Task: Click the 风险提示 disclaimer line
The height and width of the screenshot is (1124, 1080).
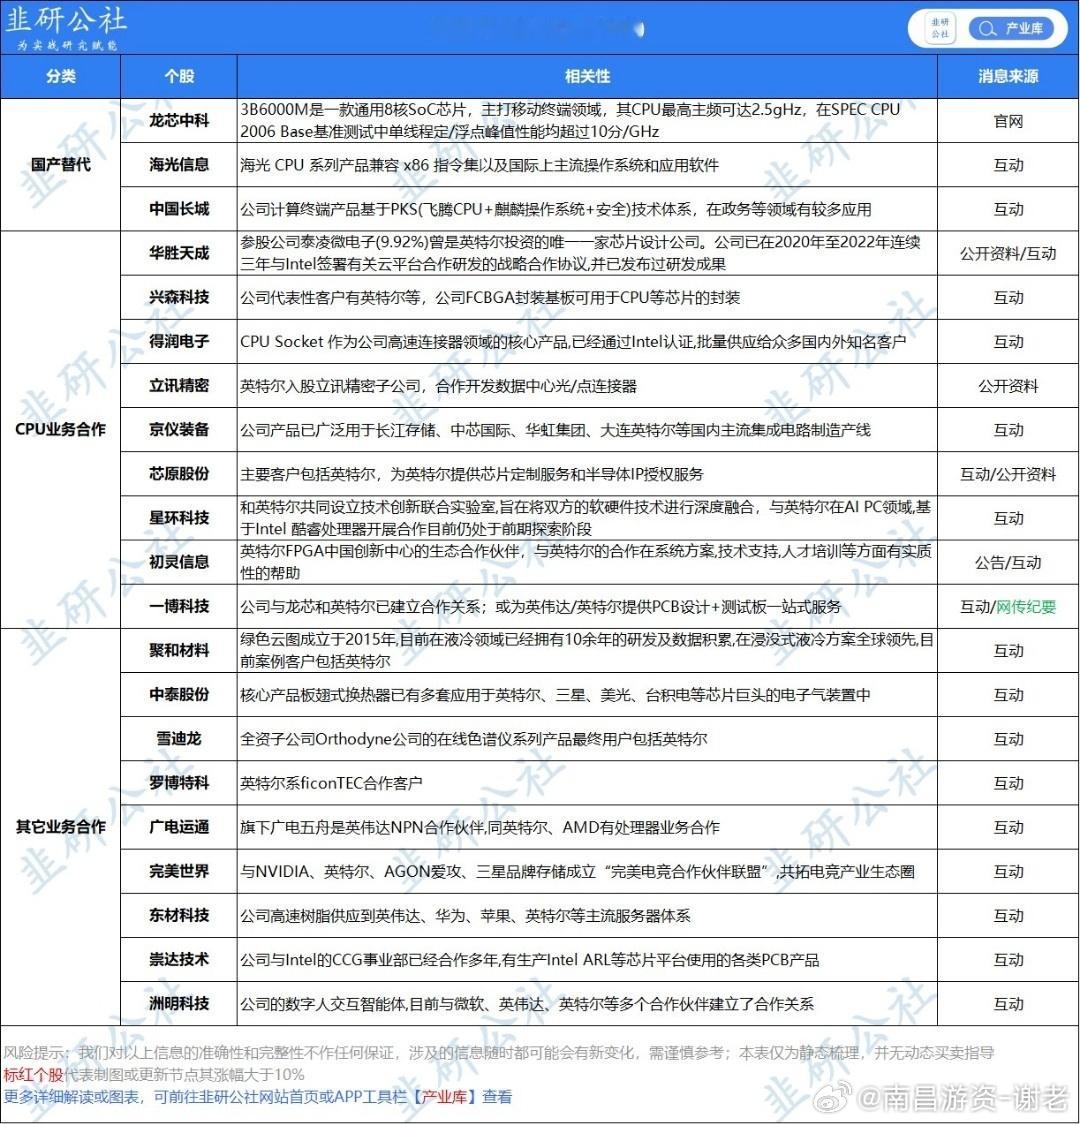Action: [x=499, y=1053]
